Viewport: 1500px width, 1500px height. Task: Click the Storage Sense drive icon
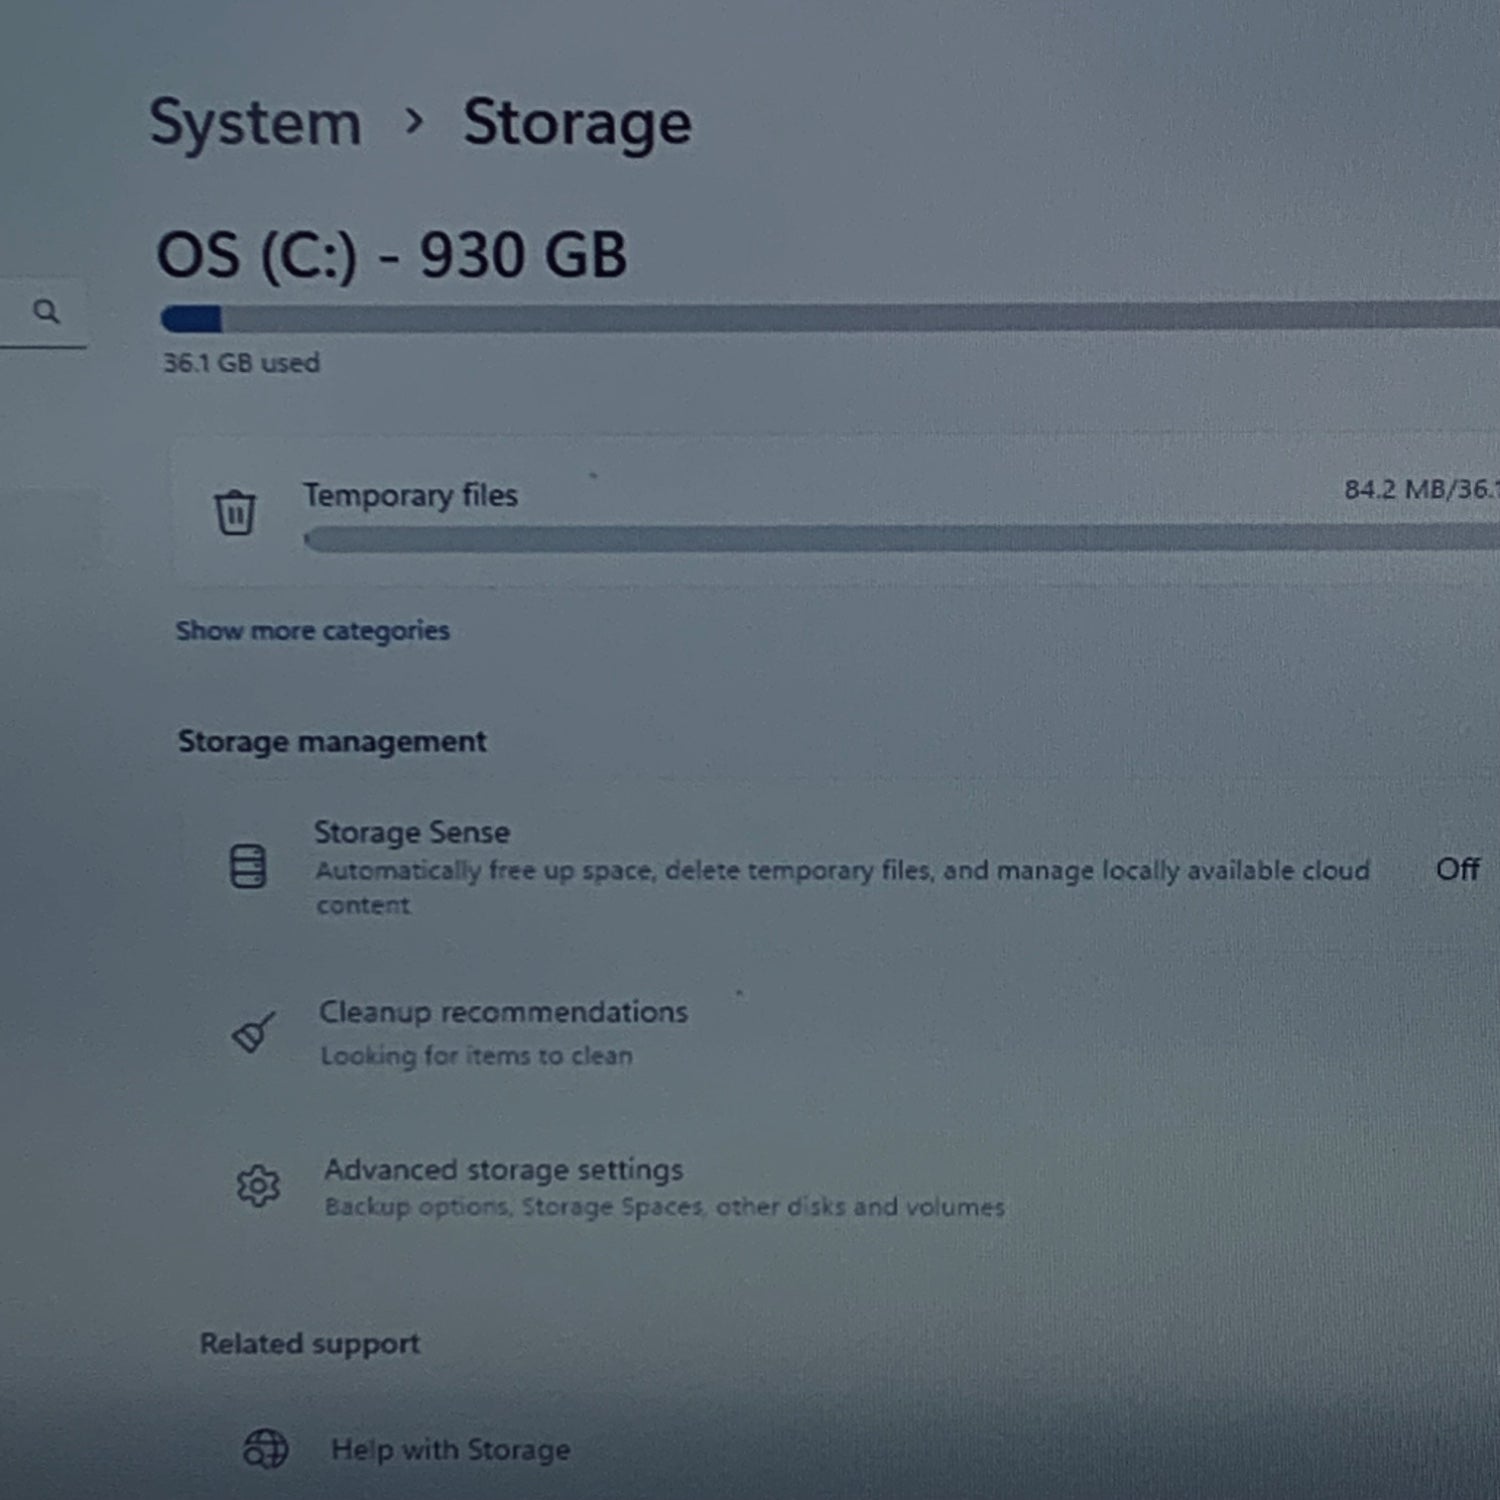(x=248, y=866)
